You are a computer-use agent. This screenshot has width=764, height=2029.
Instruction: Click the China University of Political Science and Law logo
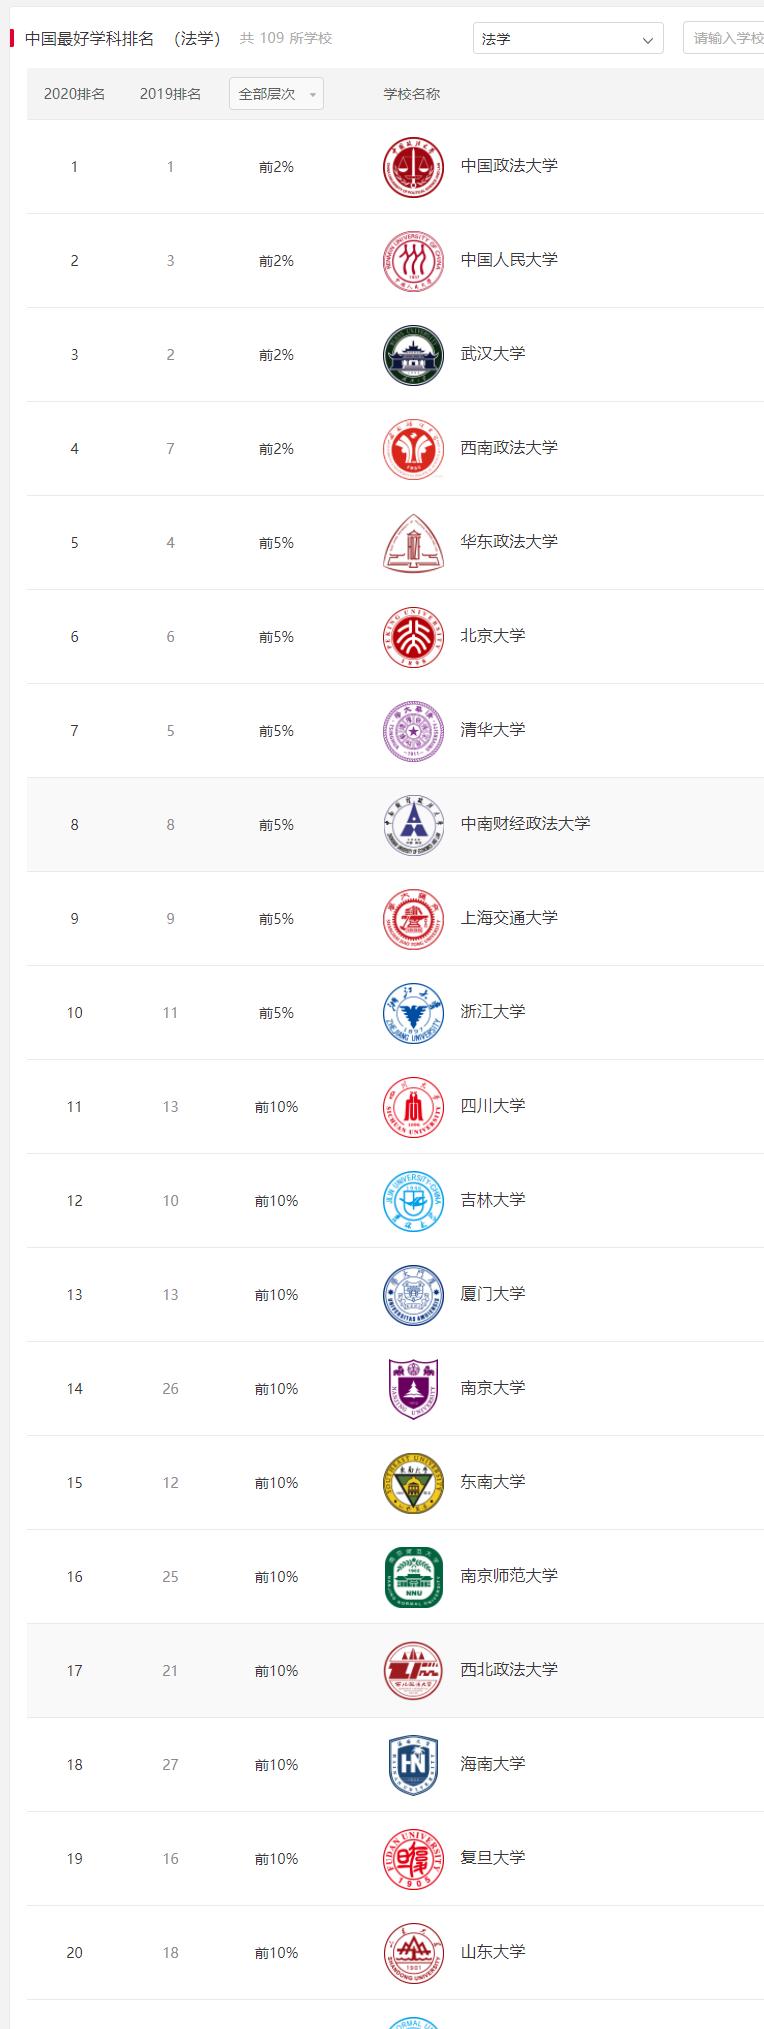(x=412, y=167)
